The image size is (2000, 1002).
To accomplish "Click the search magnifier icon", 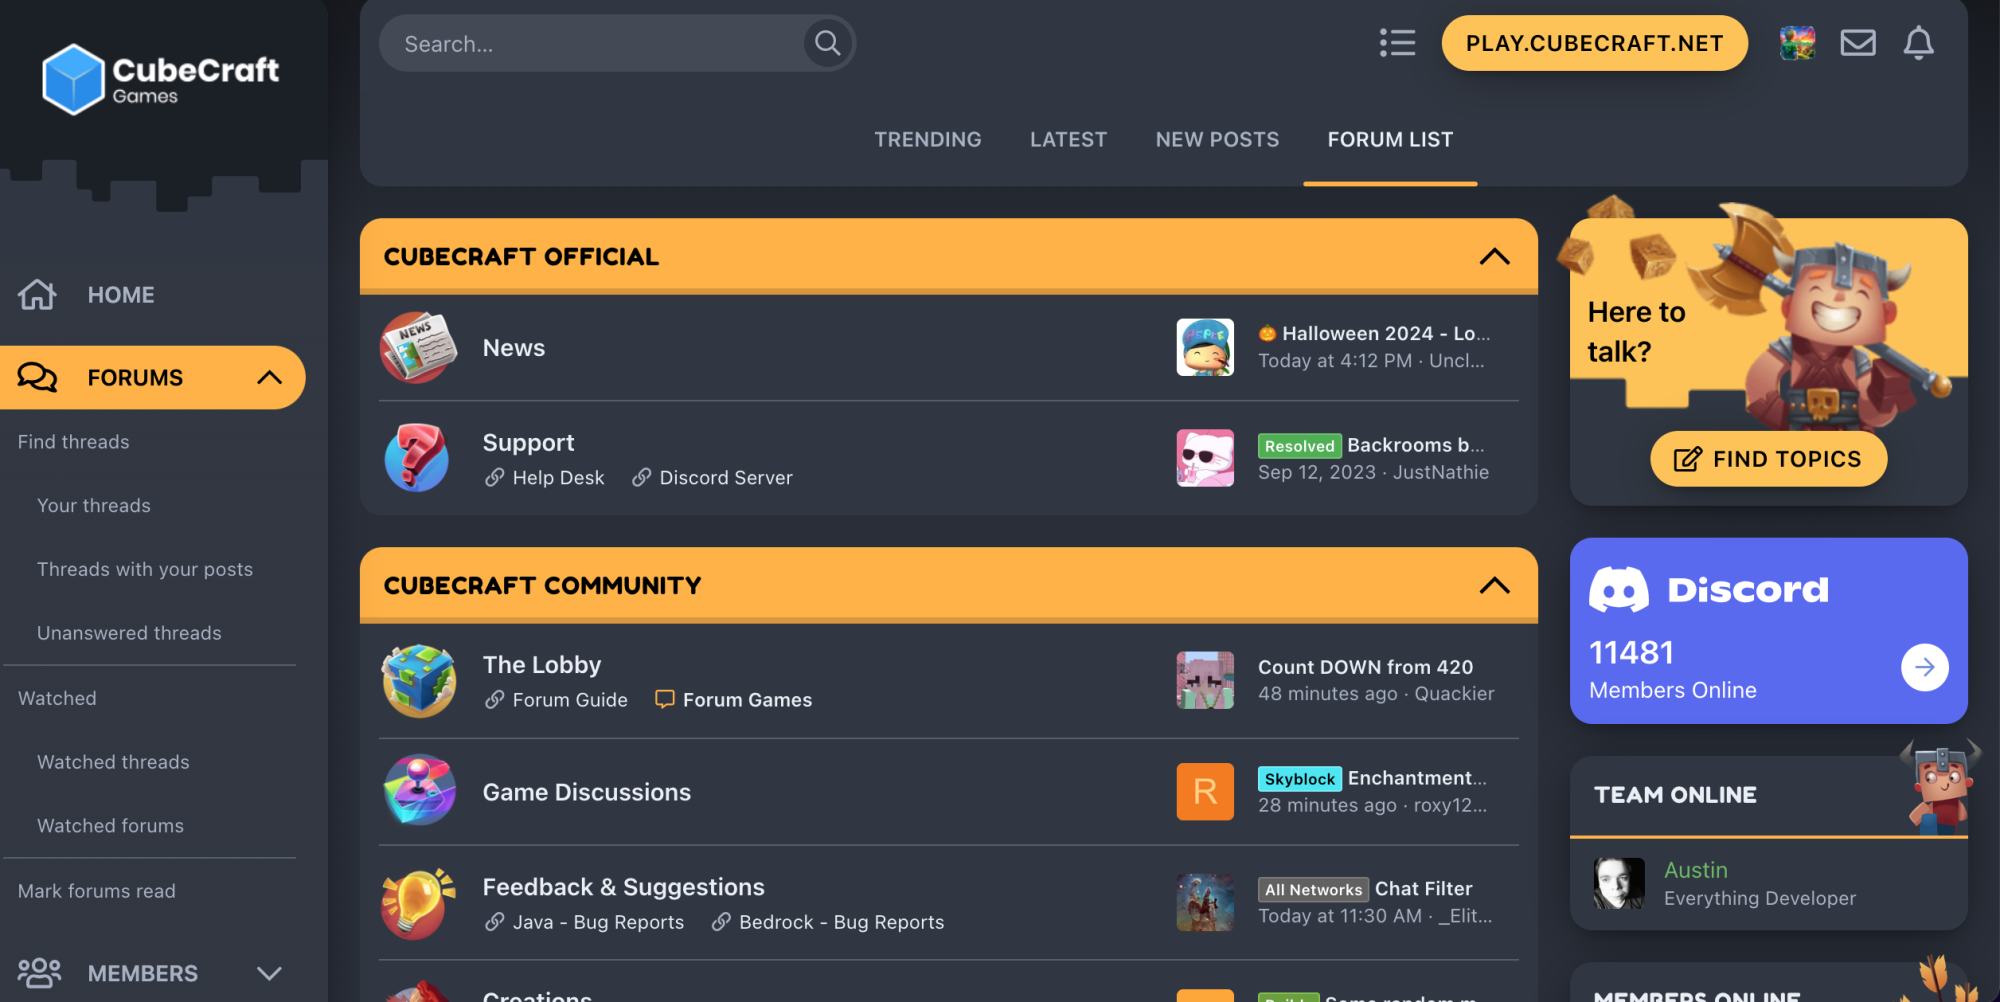I will tap(827, 43).
